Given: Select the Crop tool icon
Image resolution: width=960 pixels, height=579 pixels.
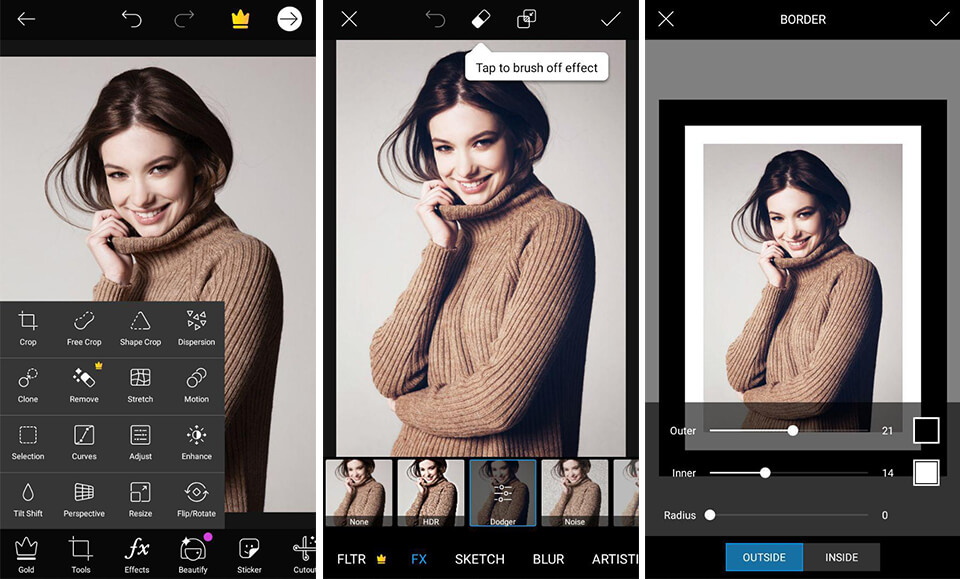Looking at the screenshot, I should click(x=28, y=322).
